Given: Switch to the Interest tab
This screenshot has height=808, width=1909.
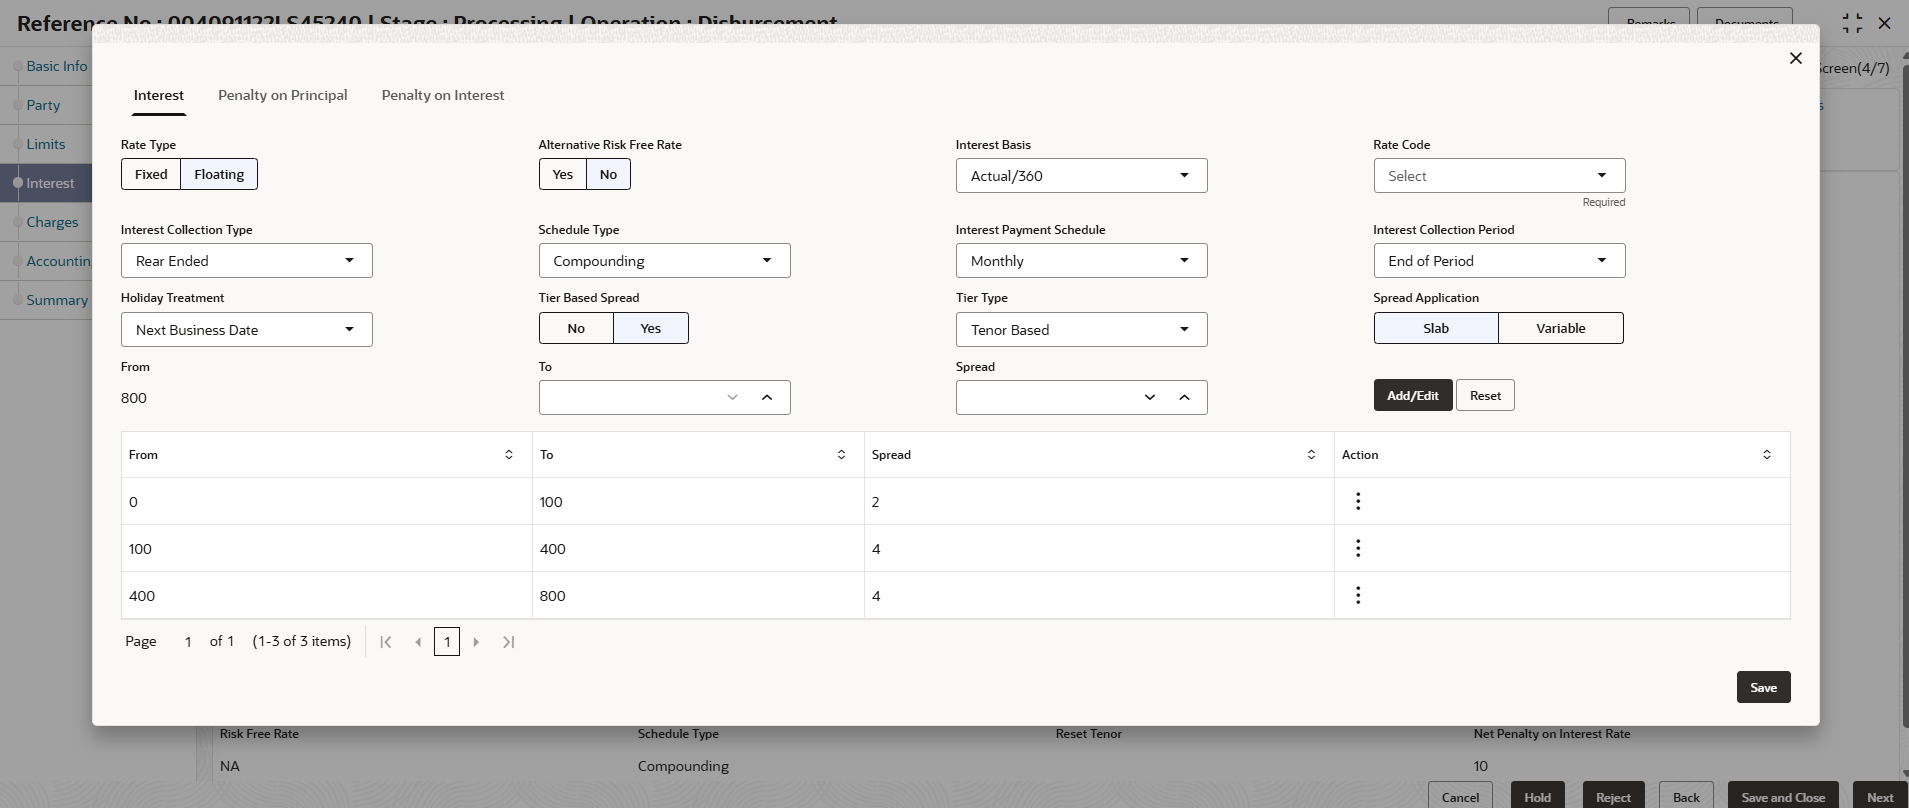Looking at the screenshot, I should tap(159, 95).
